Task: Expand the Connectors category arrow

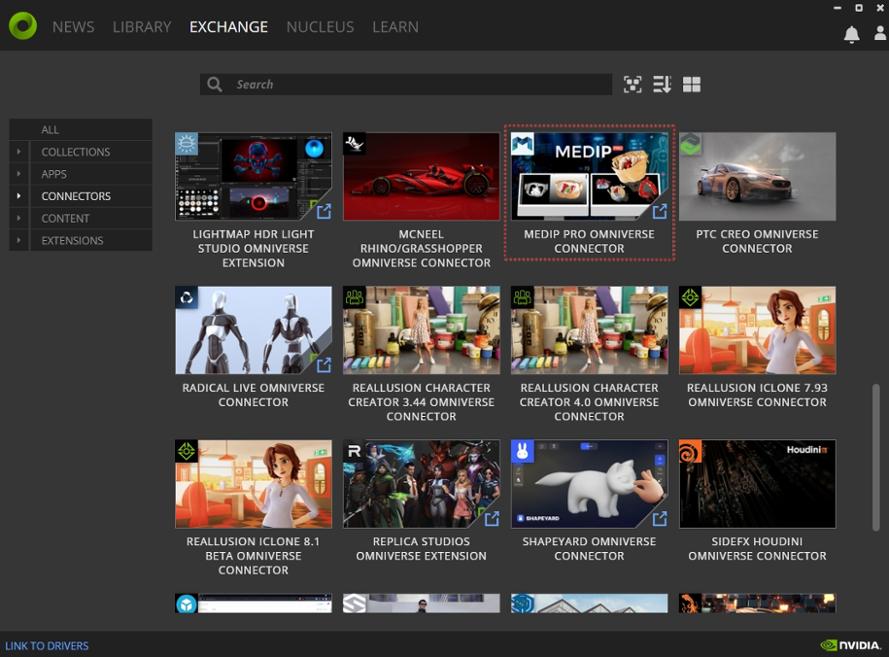Action: 19,196
